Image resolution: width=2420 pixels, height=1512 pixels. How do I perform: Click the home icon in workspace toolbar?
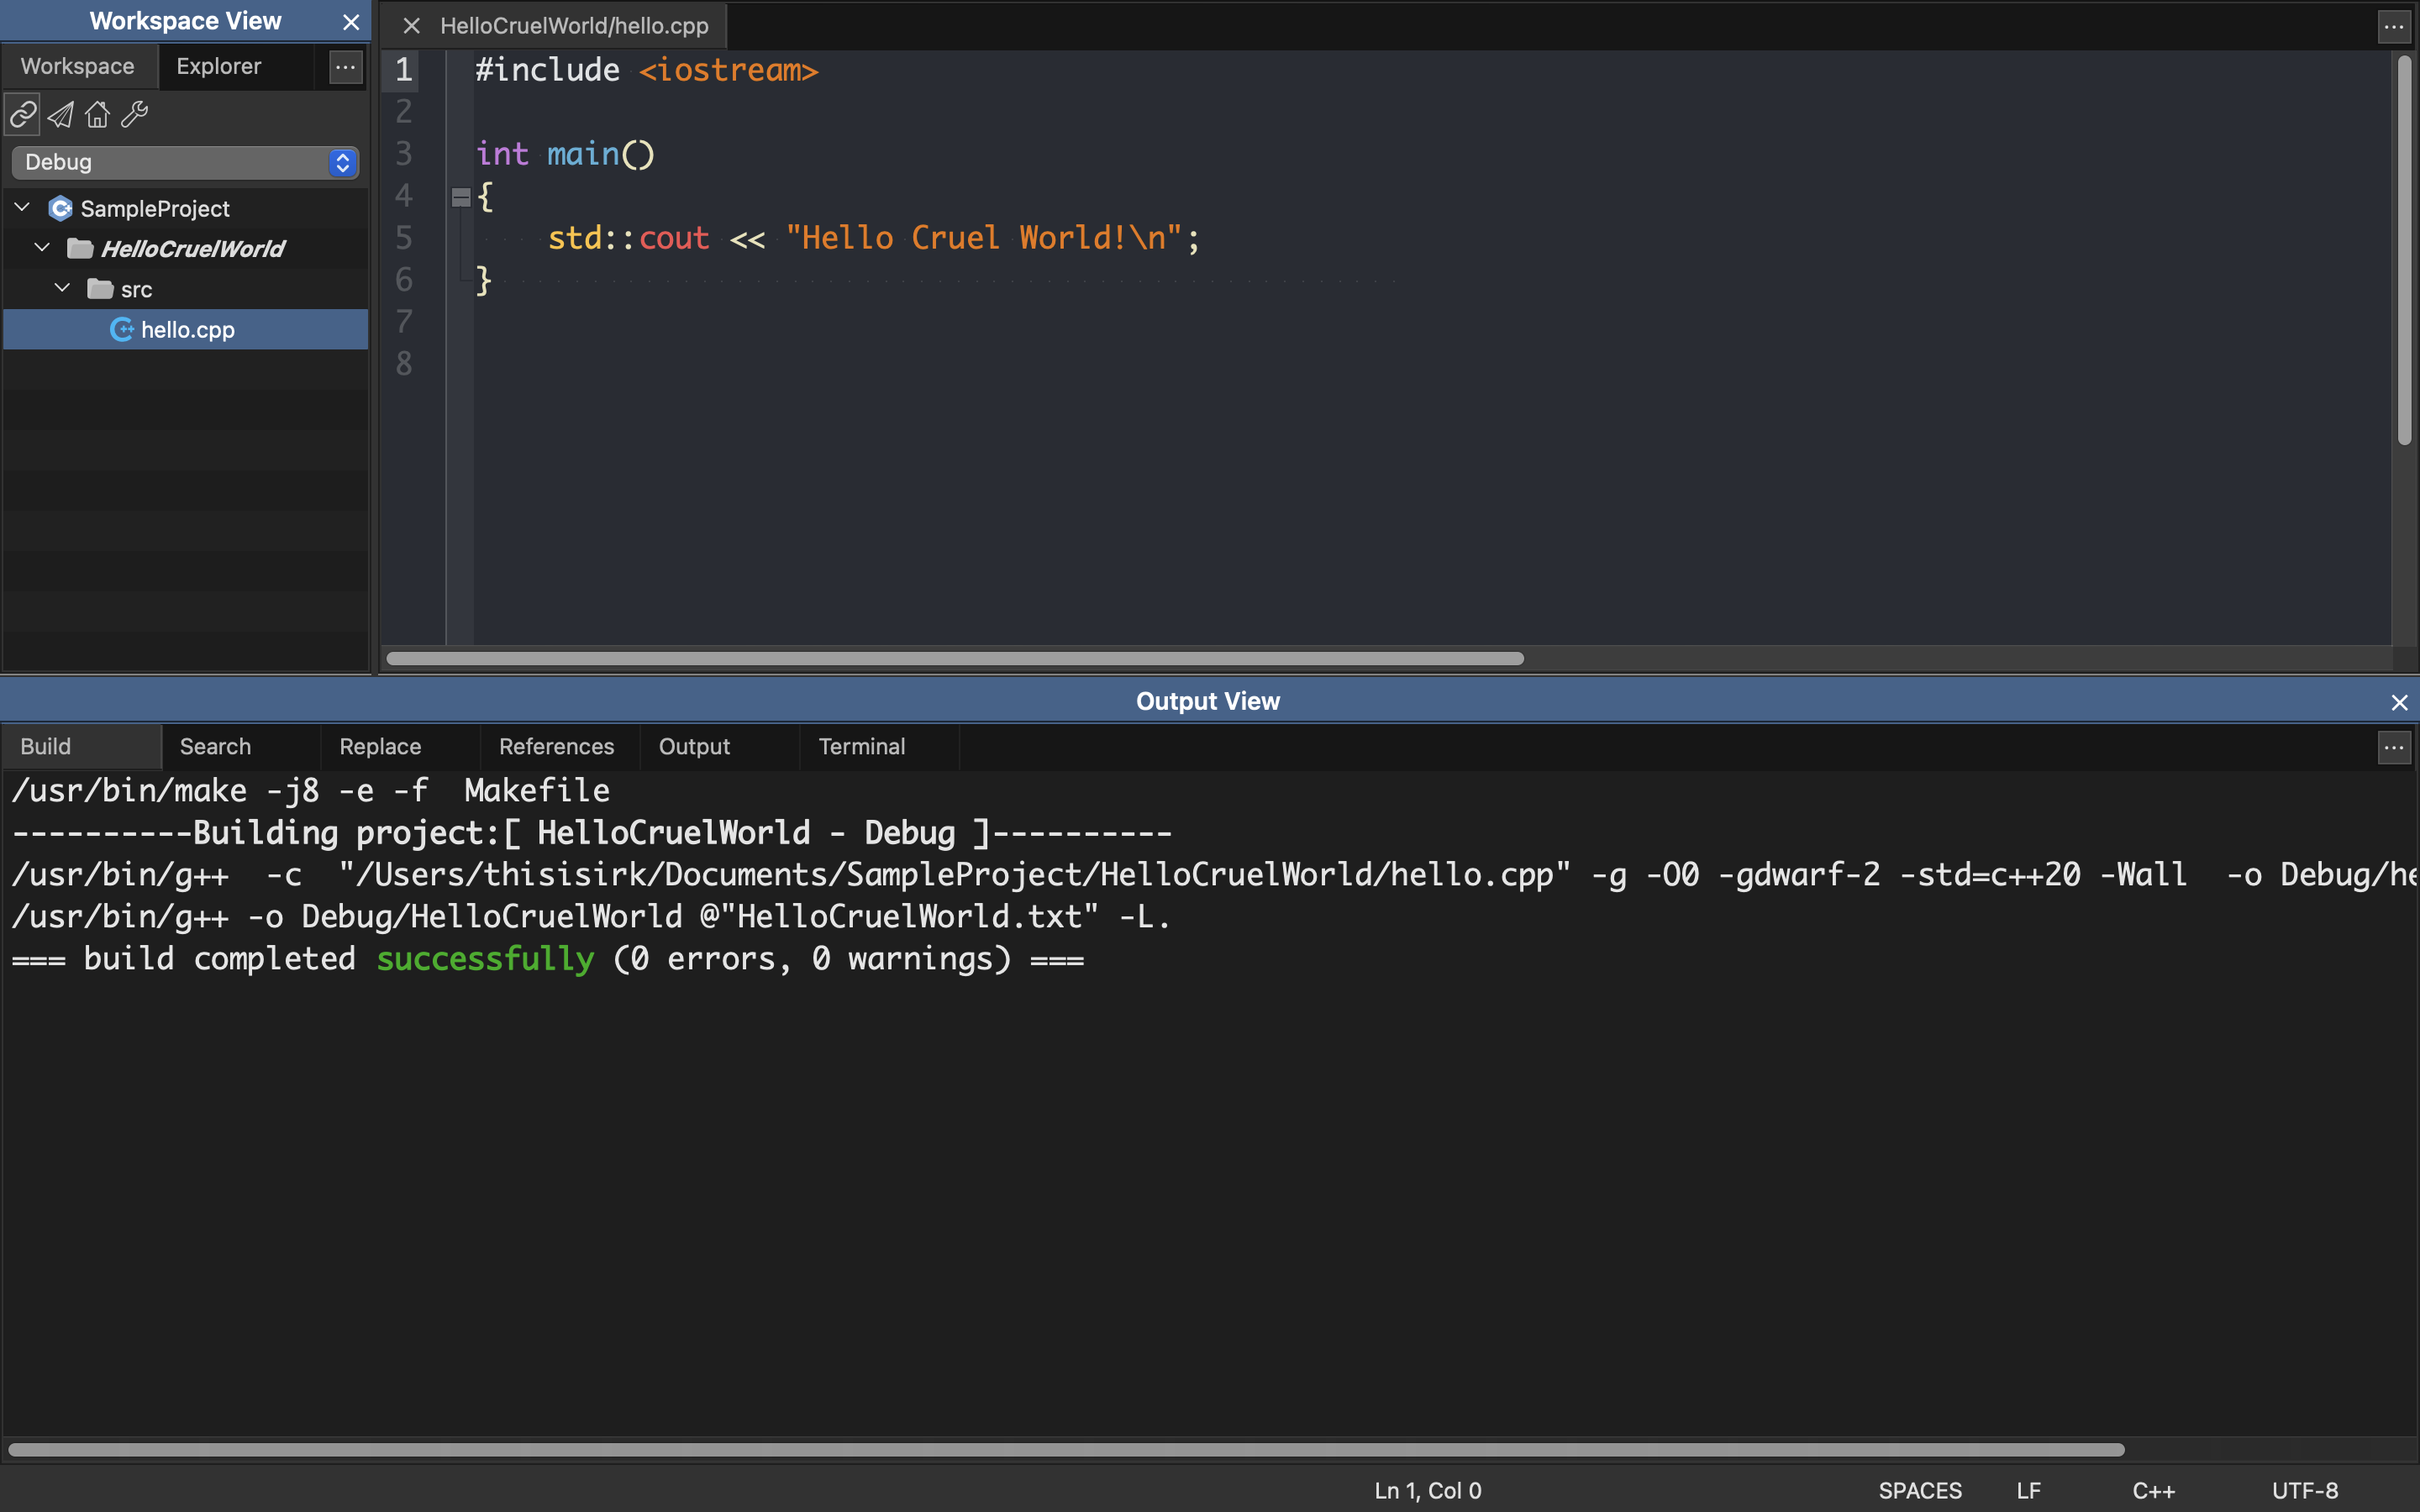point(97,115)
